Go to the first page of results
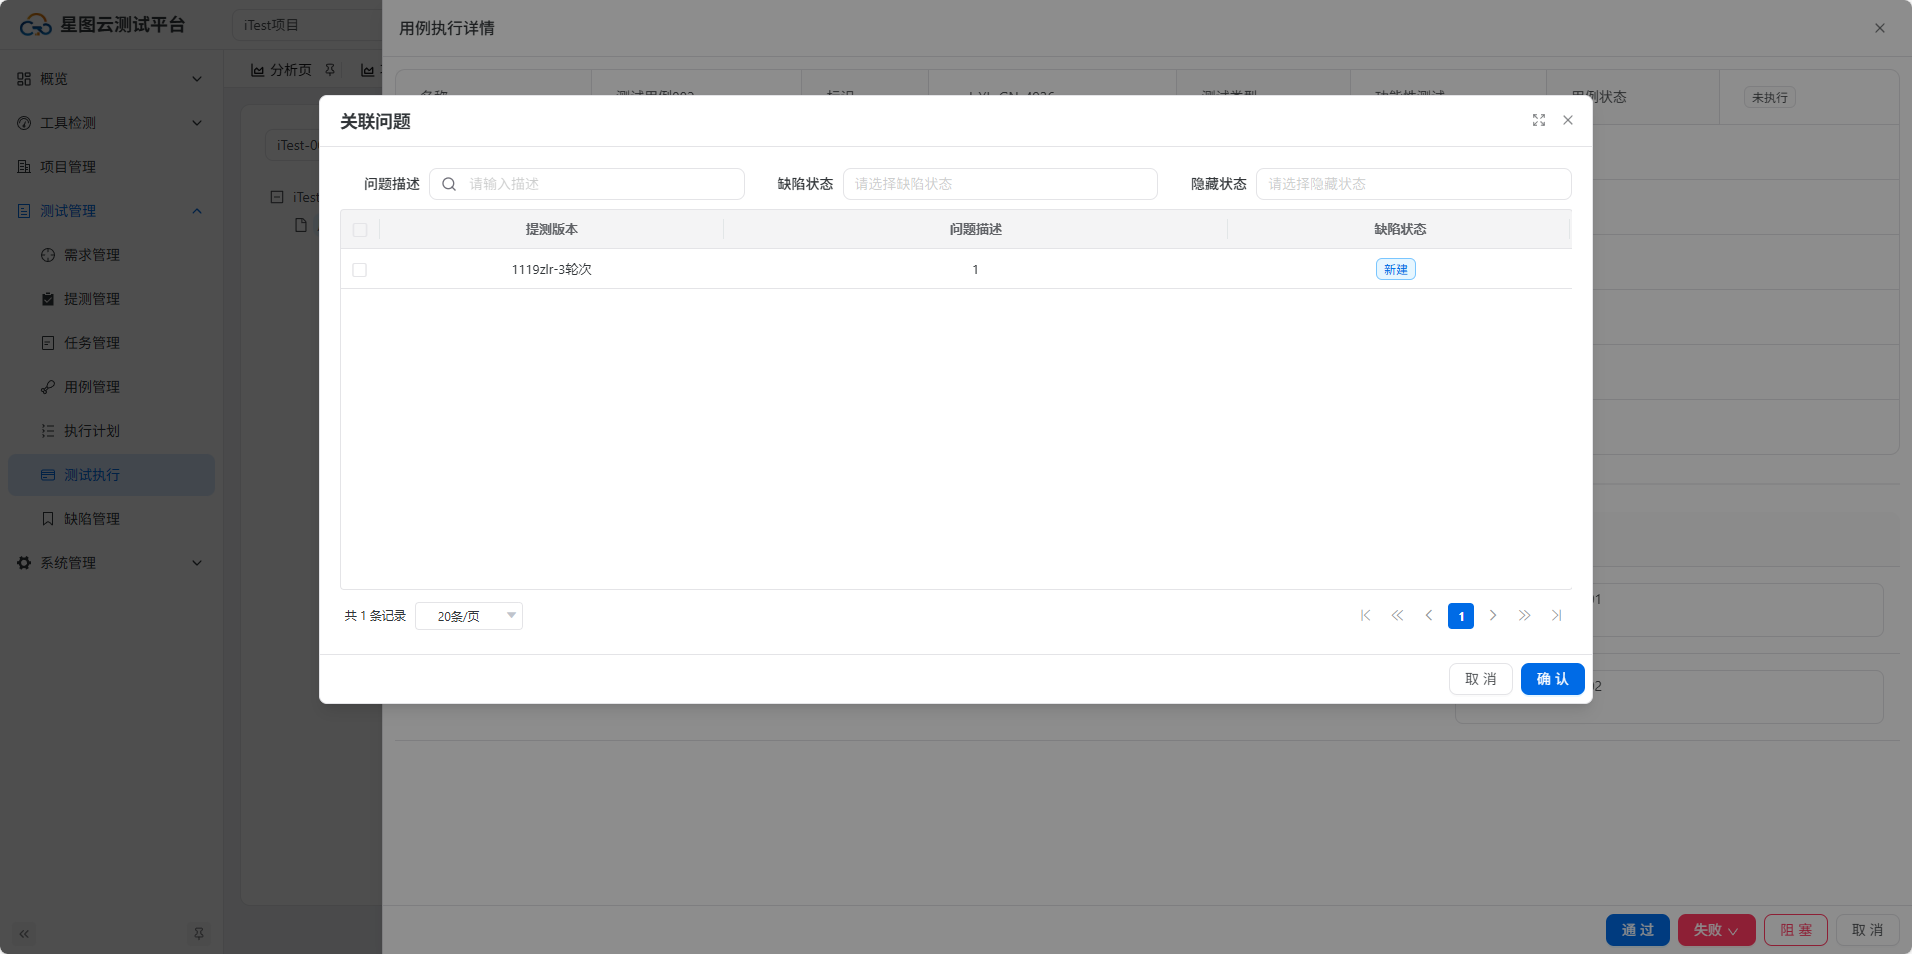The width and height of the screenshot is (1912, 954). tap(1365, 616)
